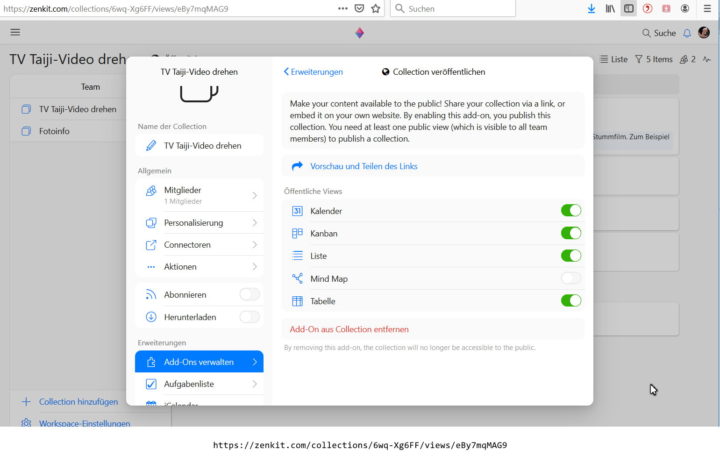This screenshot has width=720, height=464.
Task: Open Connectoren settings entry
Action: click(x=199, y=244)
